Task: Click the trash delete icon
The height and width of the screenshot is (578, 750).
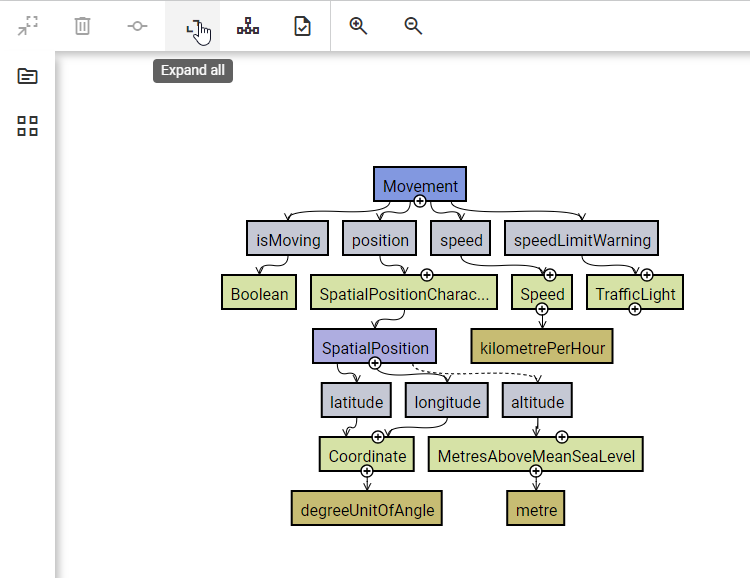Action: (x=82, y=26)
